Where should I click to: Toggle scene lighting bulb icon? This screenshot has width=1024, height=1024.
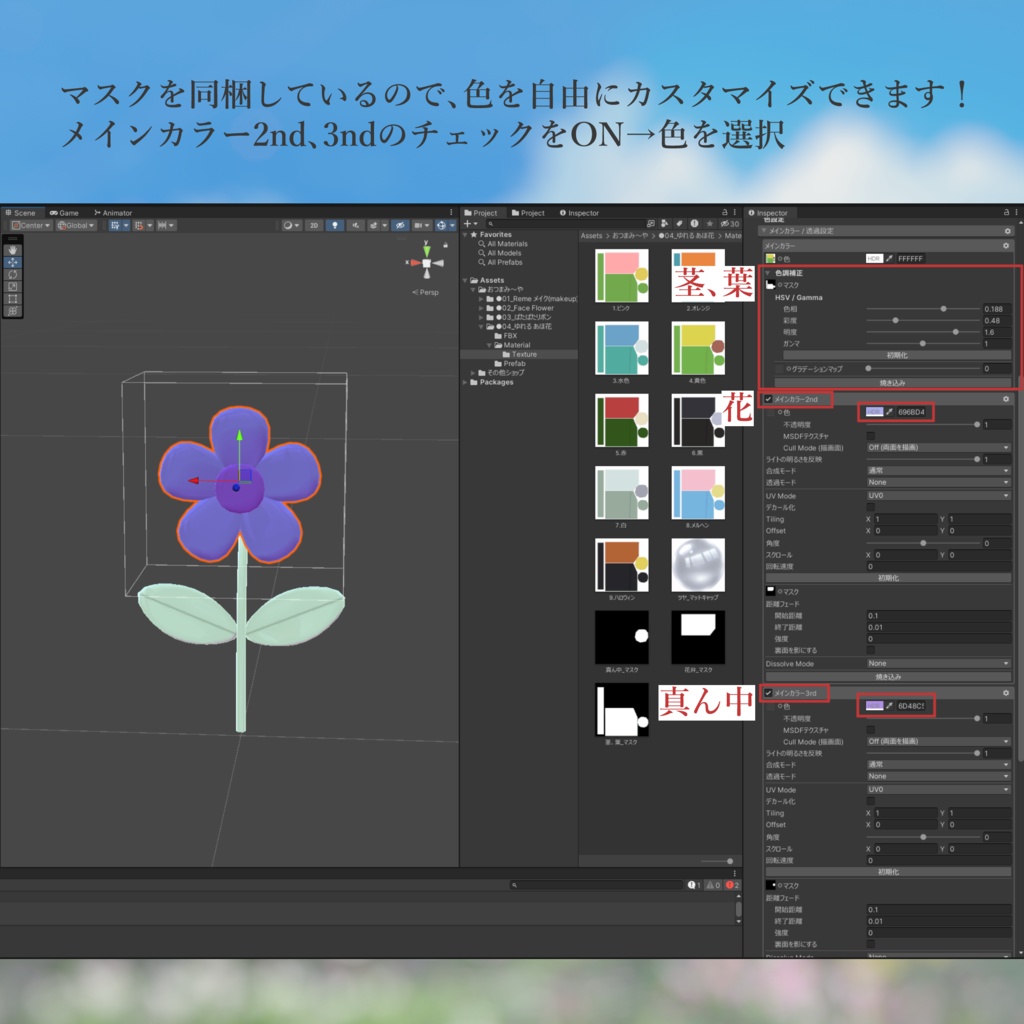click(x=335, y=225)
